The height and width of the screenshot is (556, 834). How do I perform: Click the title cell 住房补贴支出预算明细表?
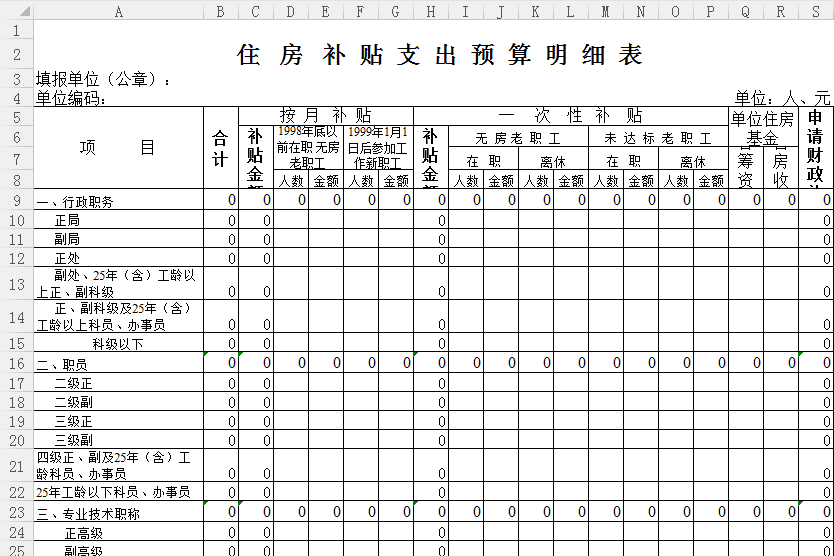(440, 55)
